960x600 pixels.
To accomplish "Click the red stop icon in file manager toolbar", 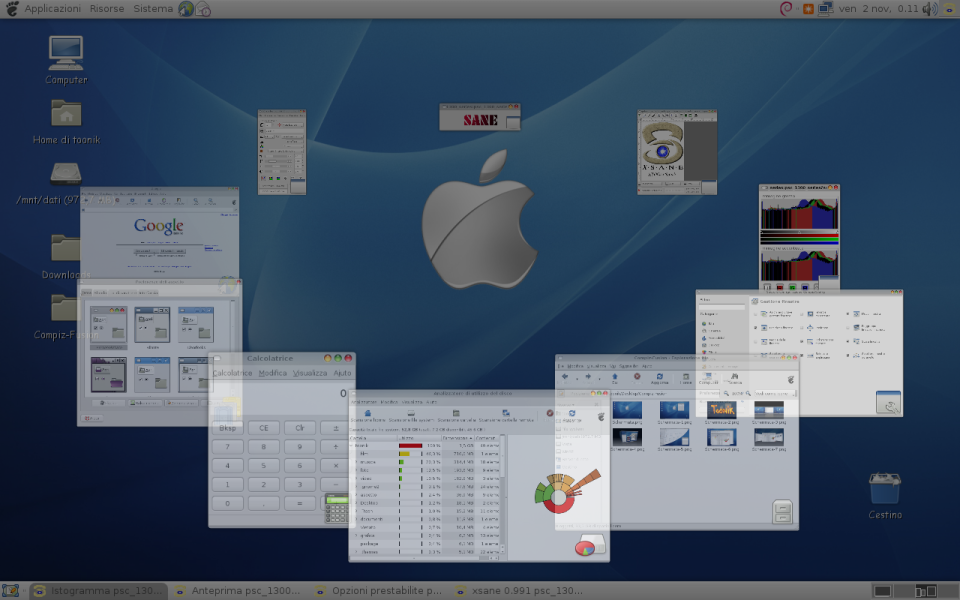I will point(637,377).
